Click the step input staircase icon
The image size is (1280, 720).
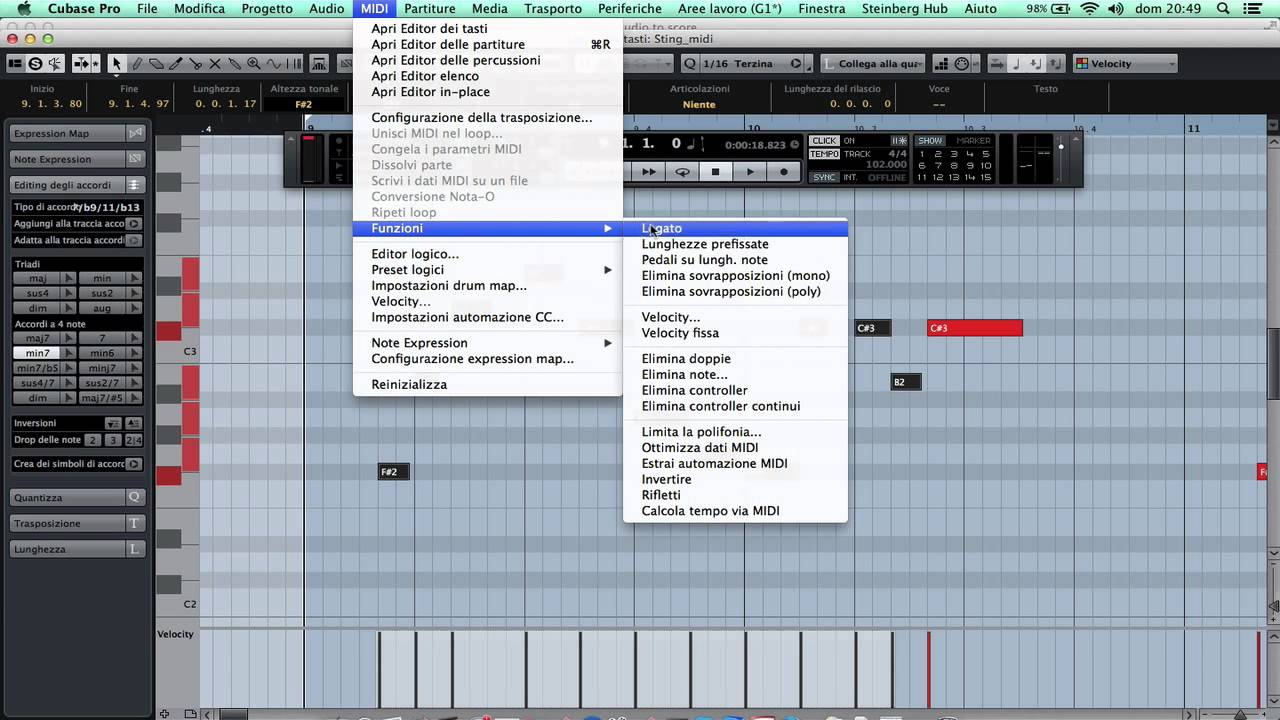click(x=941, y=64)
